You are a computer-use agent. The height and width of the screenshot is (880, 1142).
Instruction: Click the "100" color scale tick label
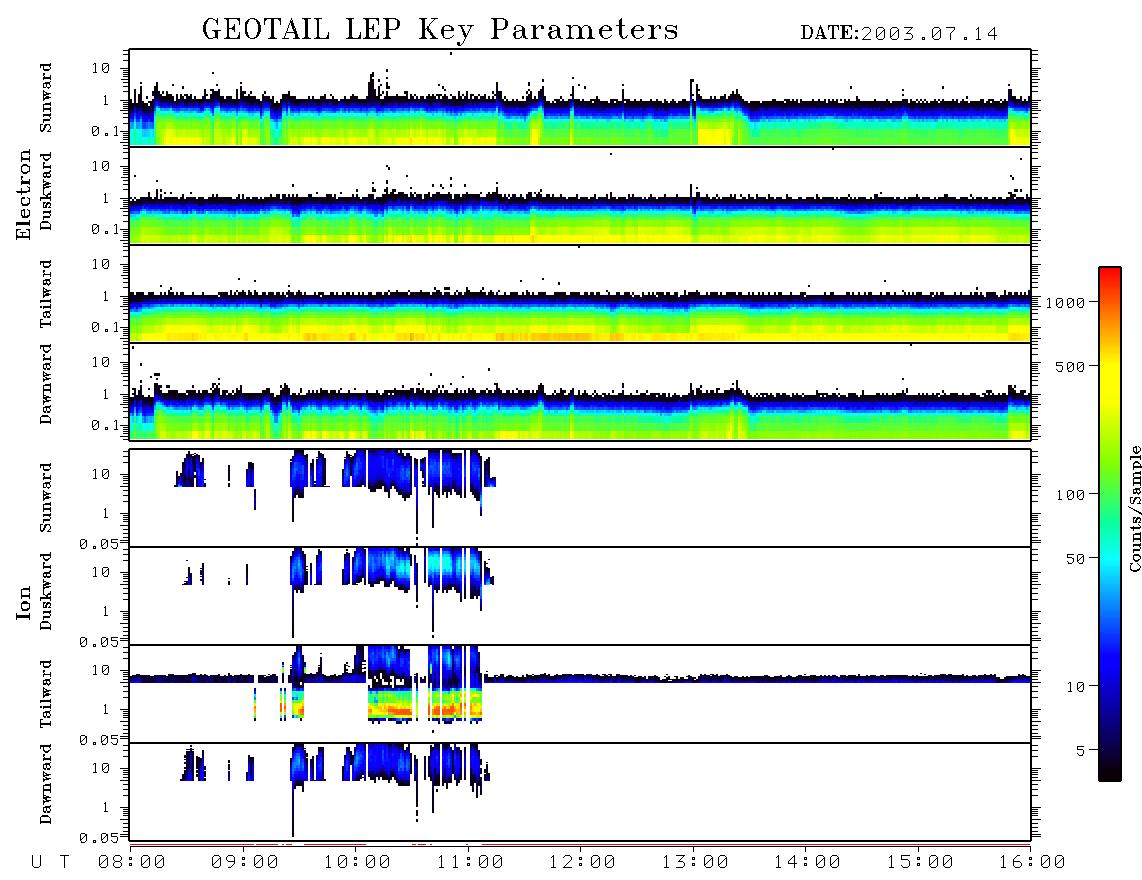pos(1070,495)
